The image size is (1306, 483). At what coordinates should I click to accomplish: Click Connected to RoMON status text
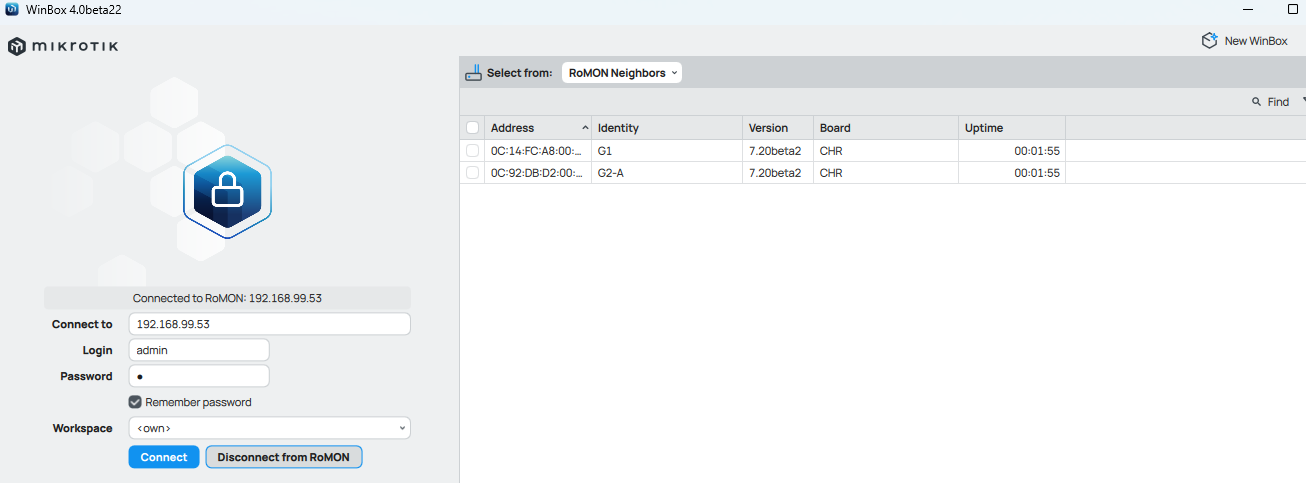pos(227,298)
